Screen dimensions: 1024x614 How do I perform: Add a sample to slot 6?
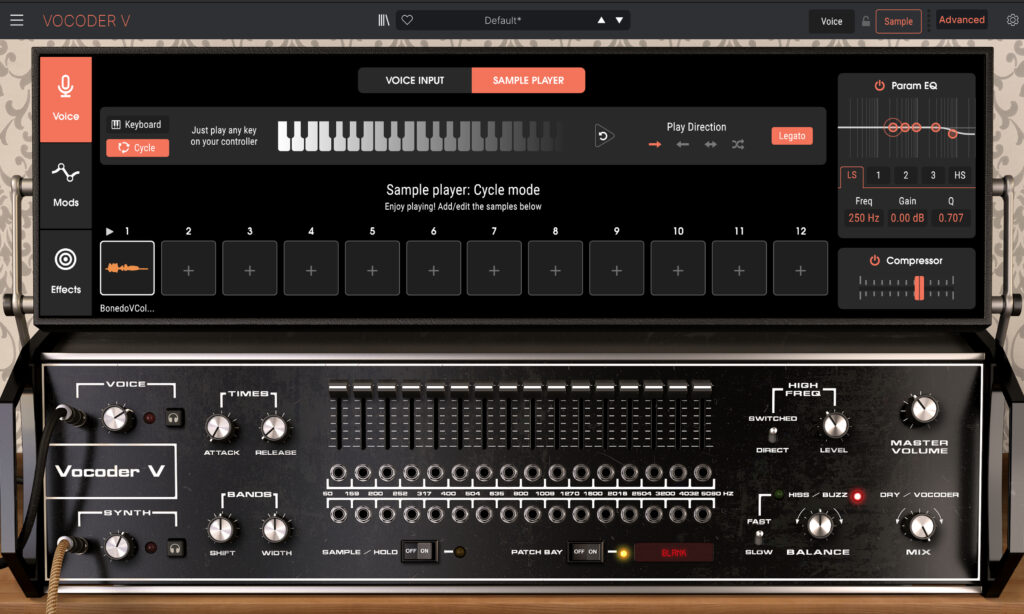434,268
